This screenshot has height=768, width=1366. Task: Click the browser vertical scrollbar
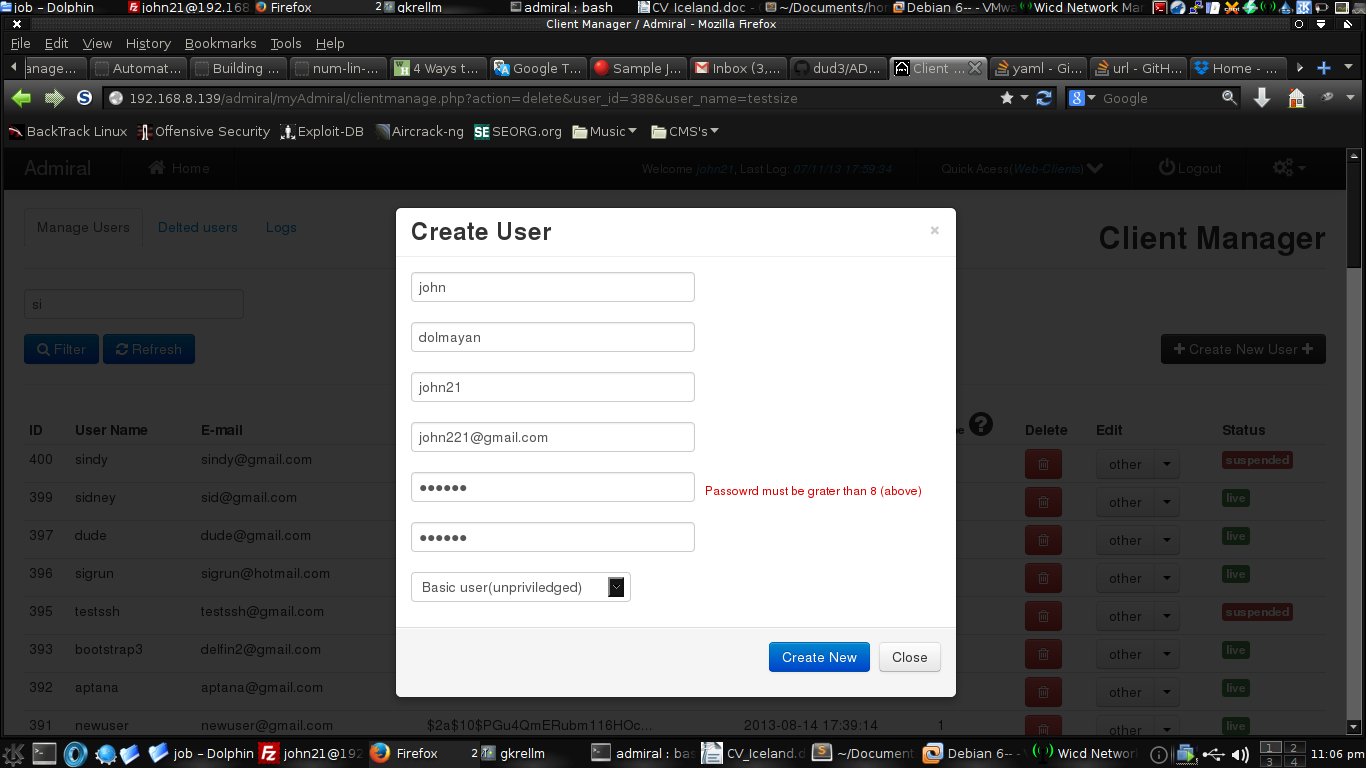click(x=1355, y=444)
